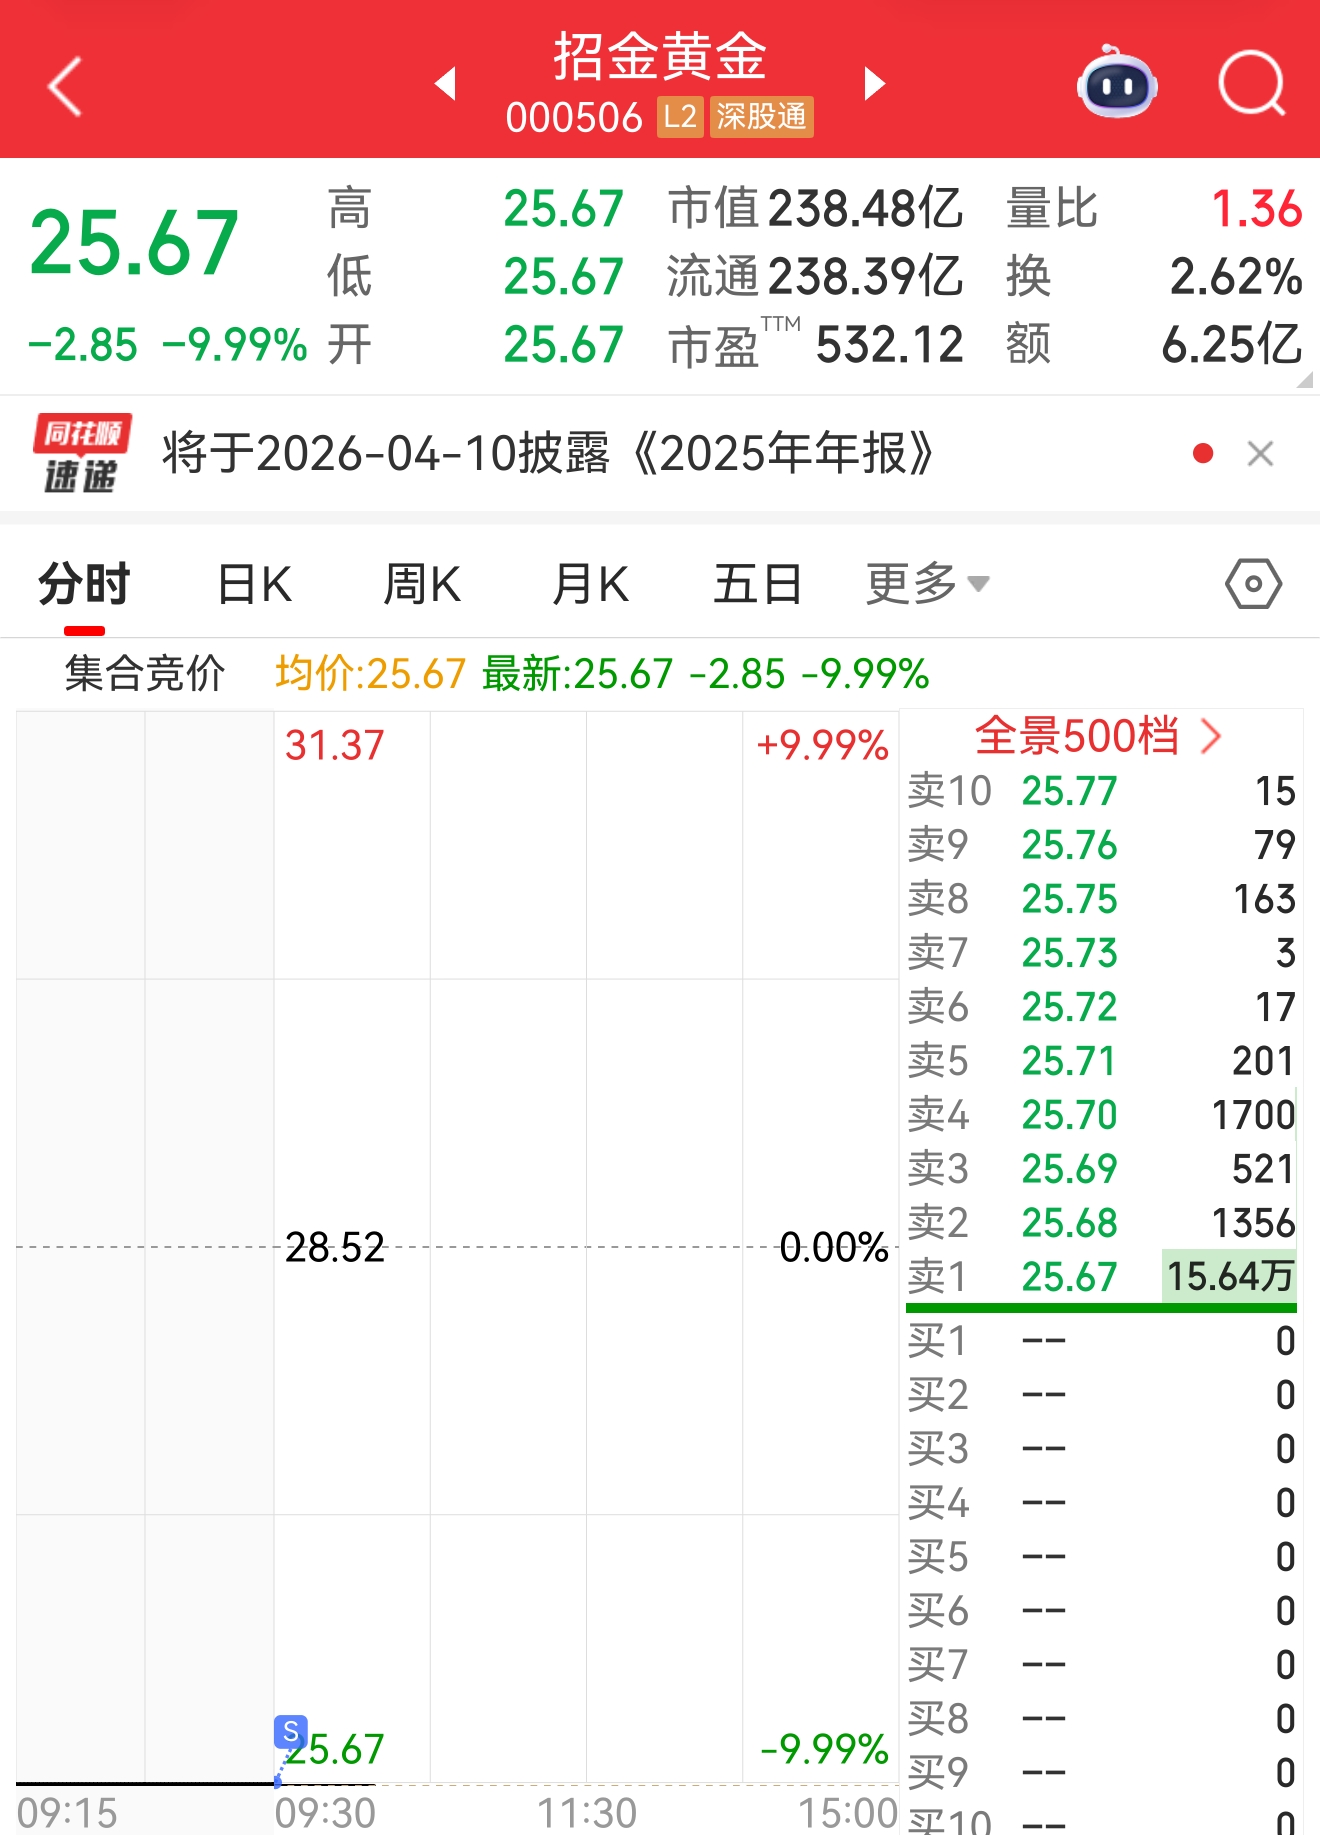This screenshot has width=1320, height=1835.
Task: Tap the 招金黄金 stock title
Action: tap(660, 56)
